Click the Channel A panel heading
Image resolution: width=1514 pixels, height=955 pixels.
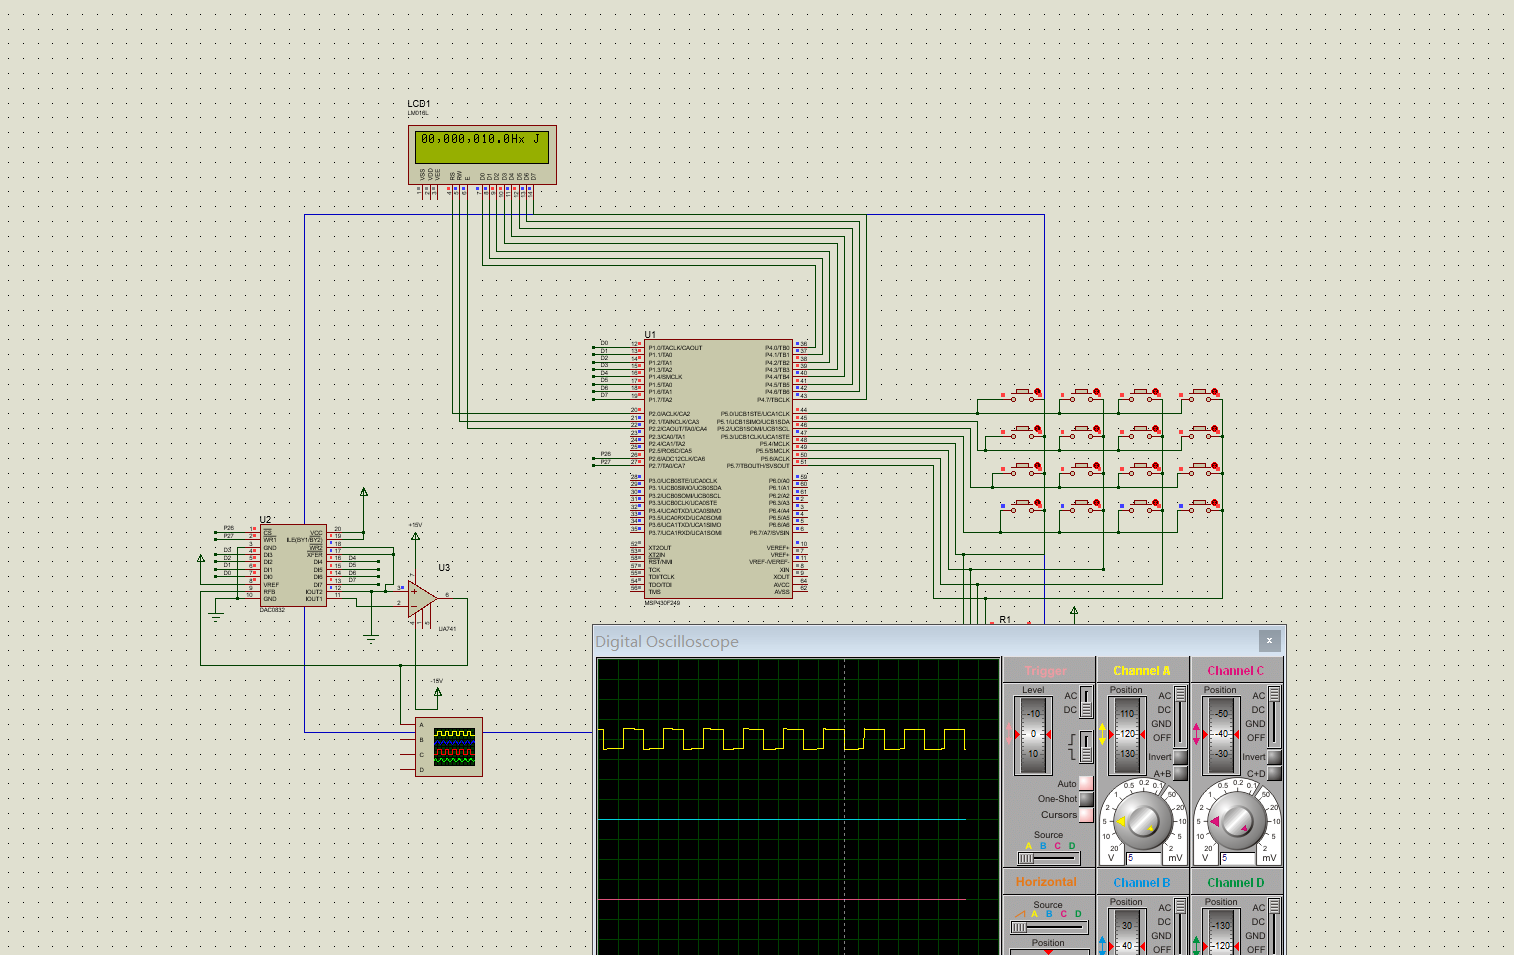pyautogui.click(x=1141, y=671)
